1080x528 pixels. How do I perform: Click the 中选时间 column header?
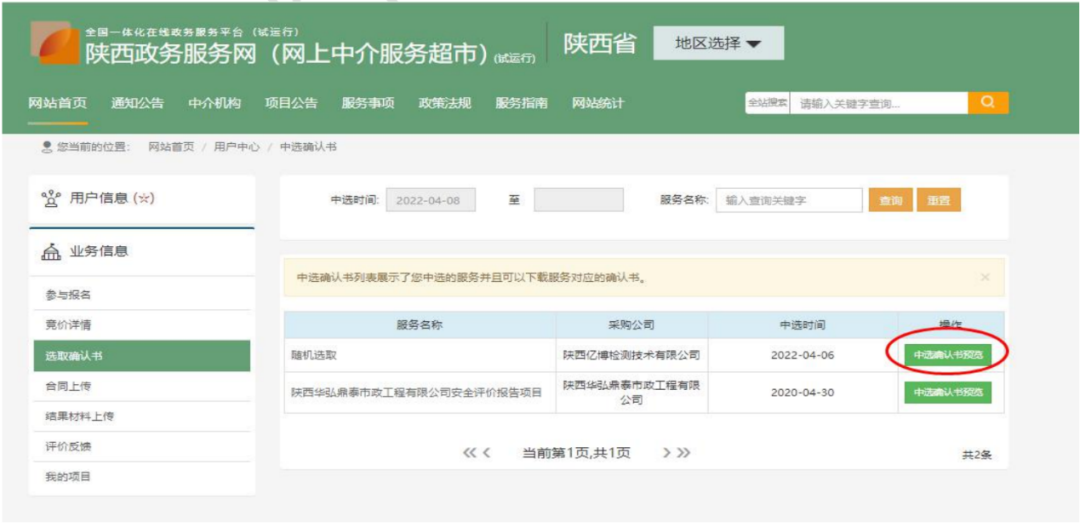pyautogui.click(x=803, y=325)
